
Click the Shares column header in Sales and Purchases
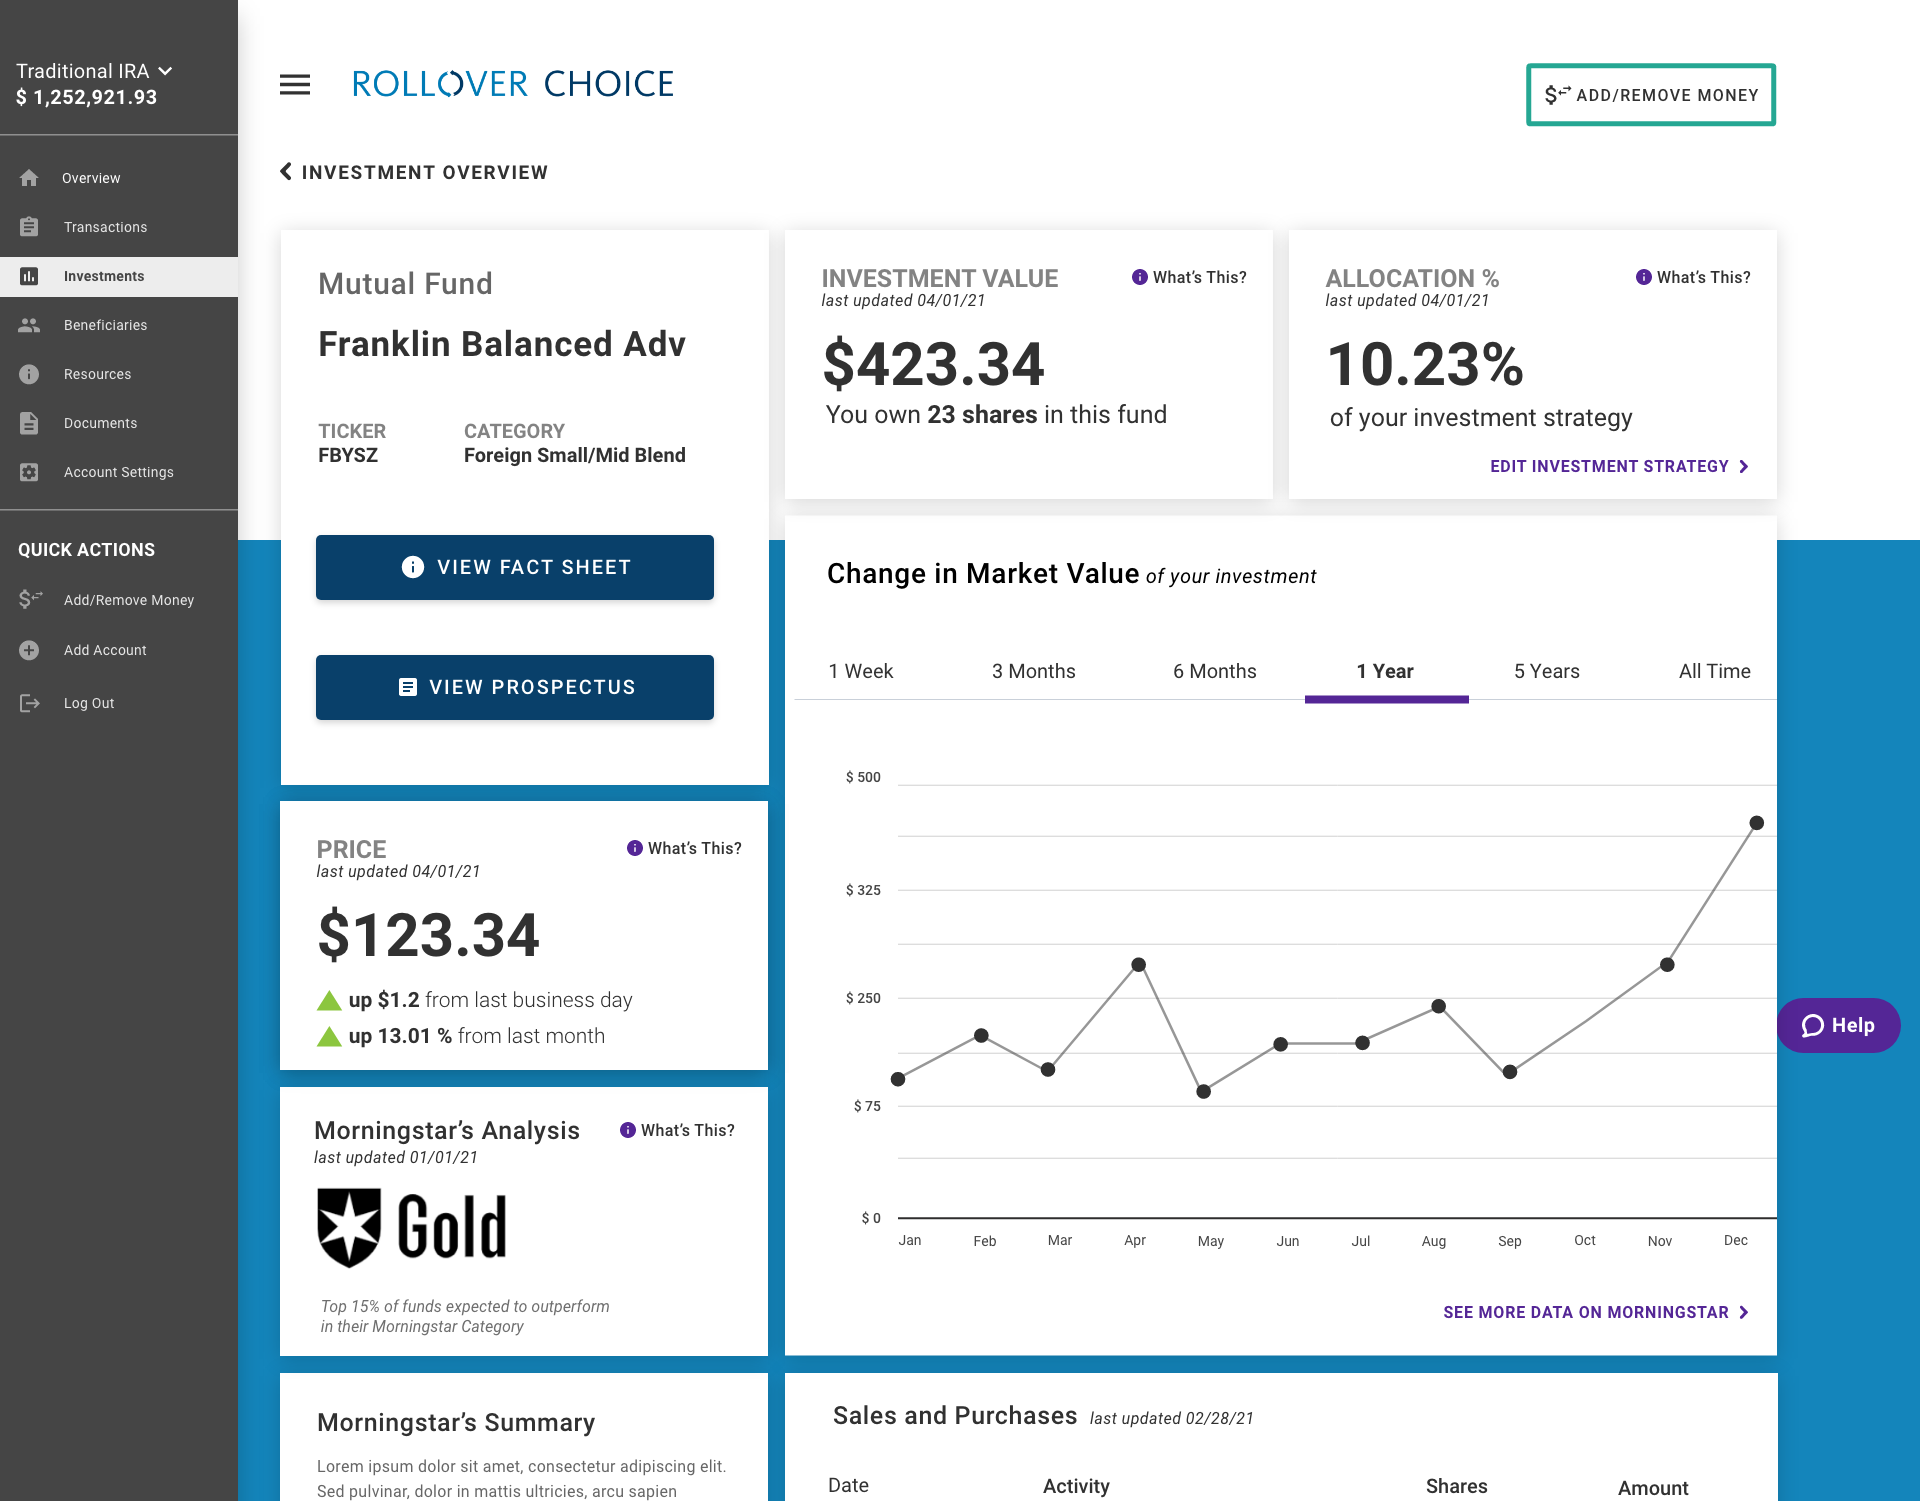(x=1457, y=1486)
